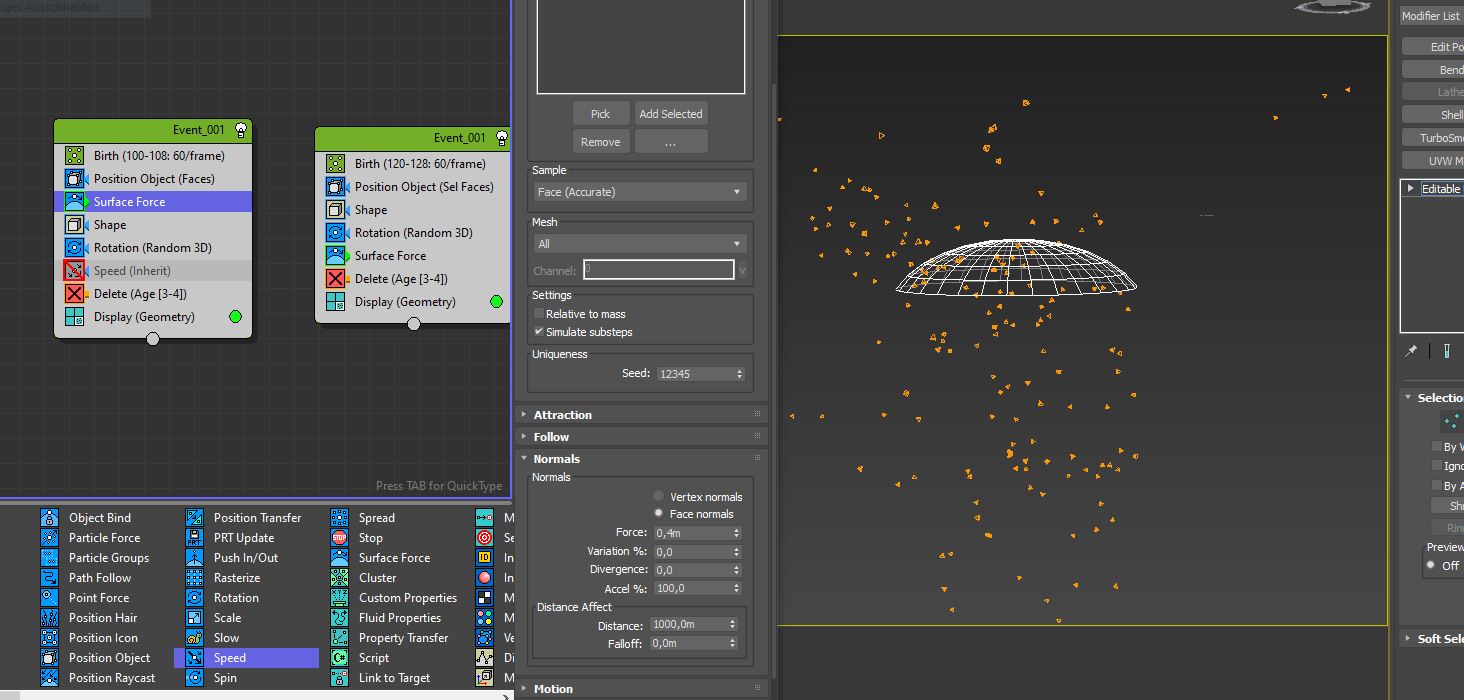Click the Seed value spinner arrows
This screenshot has width=1464, height=700.
[x=740, y=374]
